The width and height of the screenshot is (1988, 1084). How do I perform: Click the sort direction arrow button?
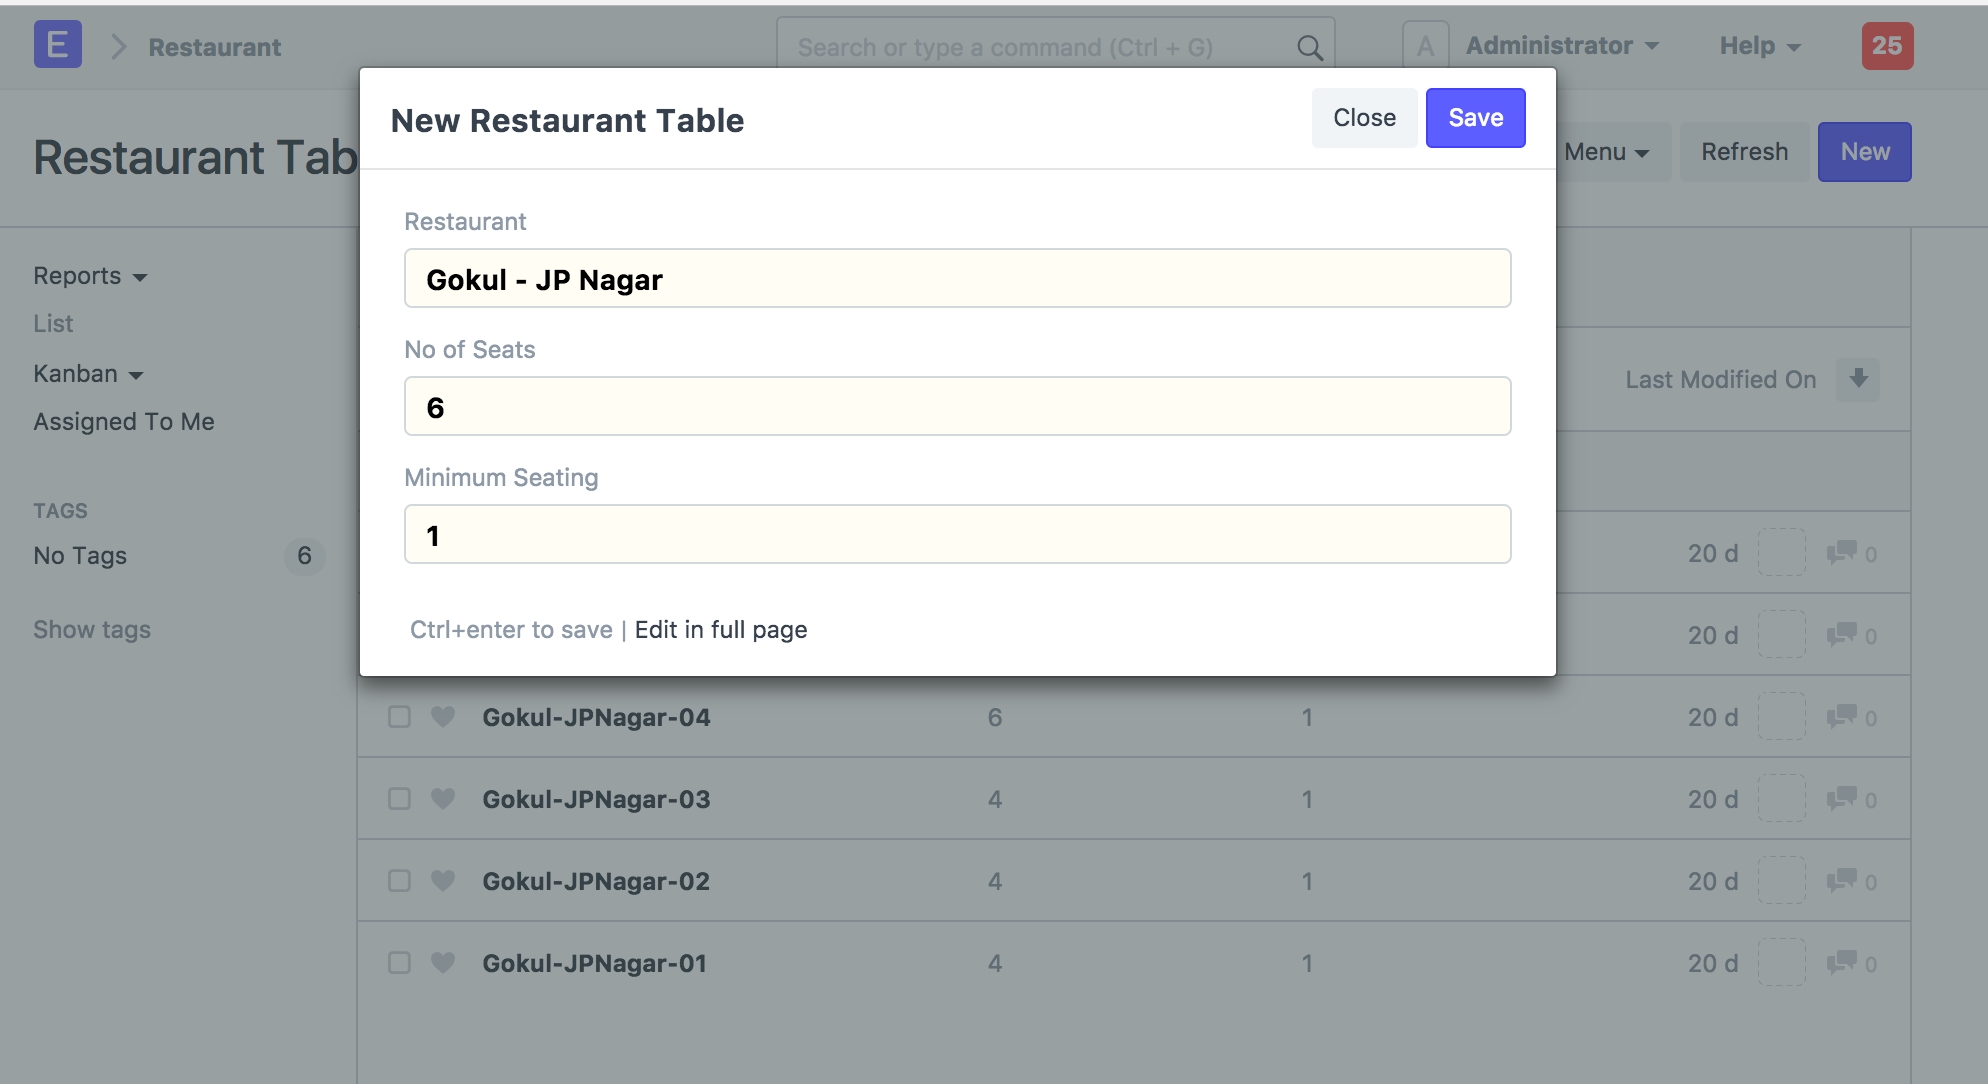1858,379
